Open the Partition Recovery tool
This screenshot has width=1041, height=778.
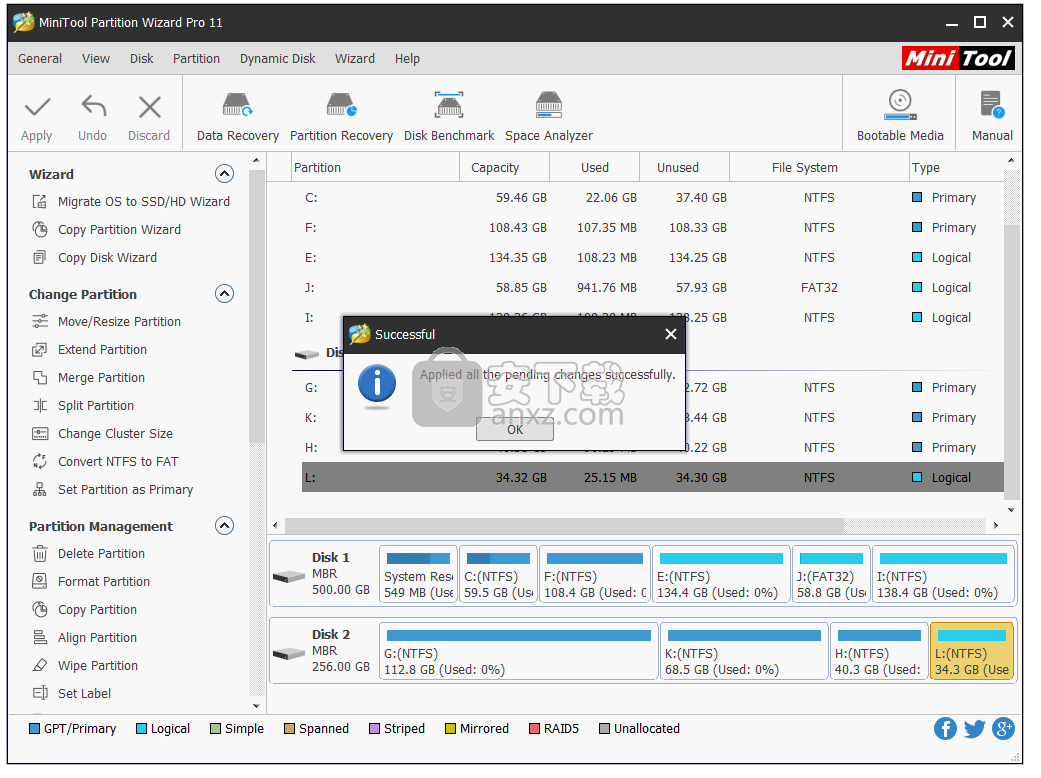[x=341, y=117]
